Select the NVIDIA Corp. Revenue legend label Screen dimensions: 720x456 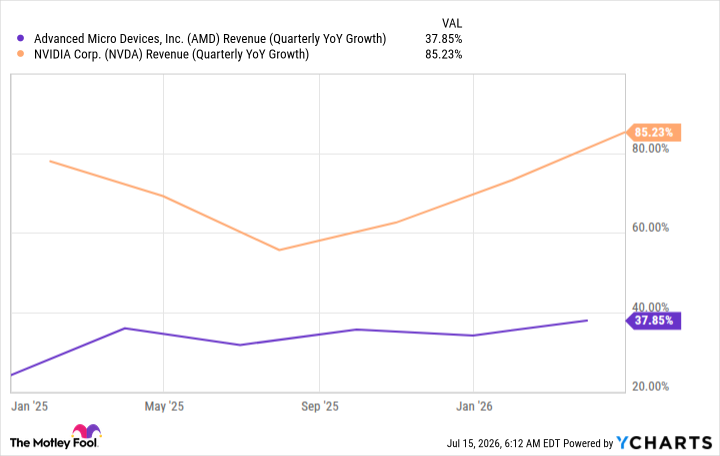[171, 54]
